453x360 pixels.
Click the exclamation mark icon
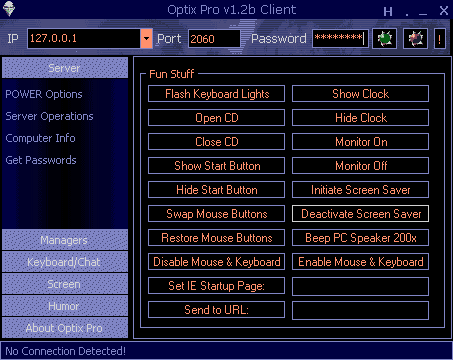(x=440, y=39)
